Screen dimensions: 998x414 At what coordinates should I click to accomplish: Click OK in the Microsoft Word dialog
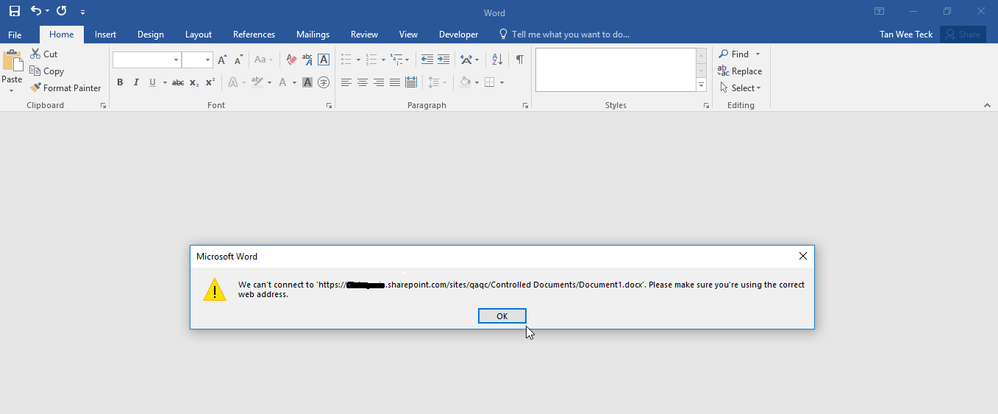502,316
